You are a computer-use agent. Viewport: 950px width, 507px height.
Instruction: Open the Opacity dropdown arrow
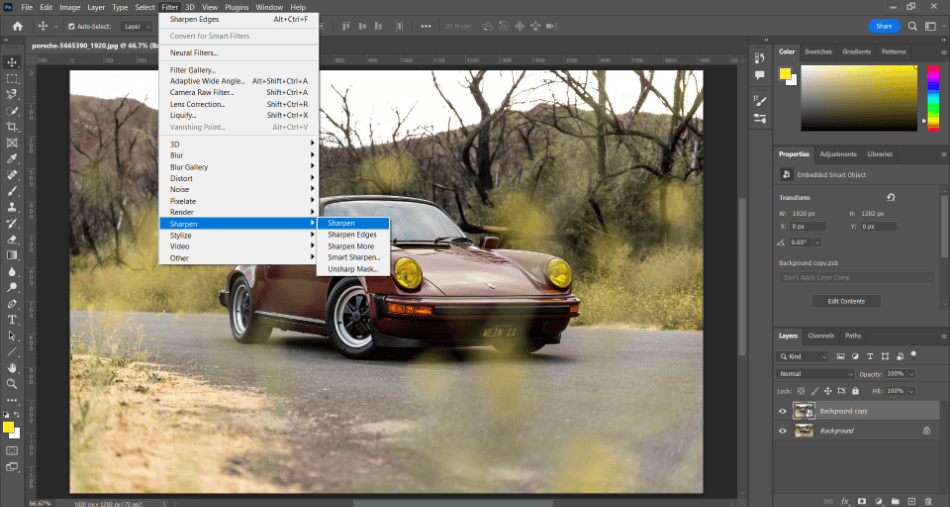(911, 374)
